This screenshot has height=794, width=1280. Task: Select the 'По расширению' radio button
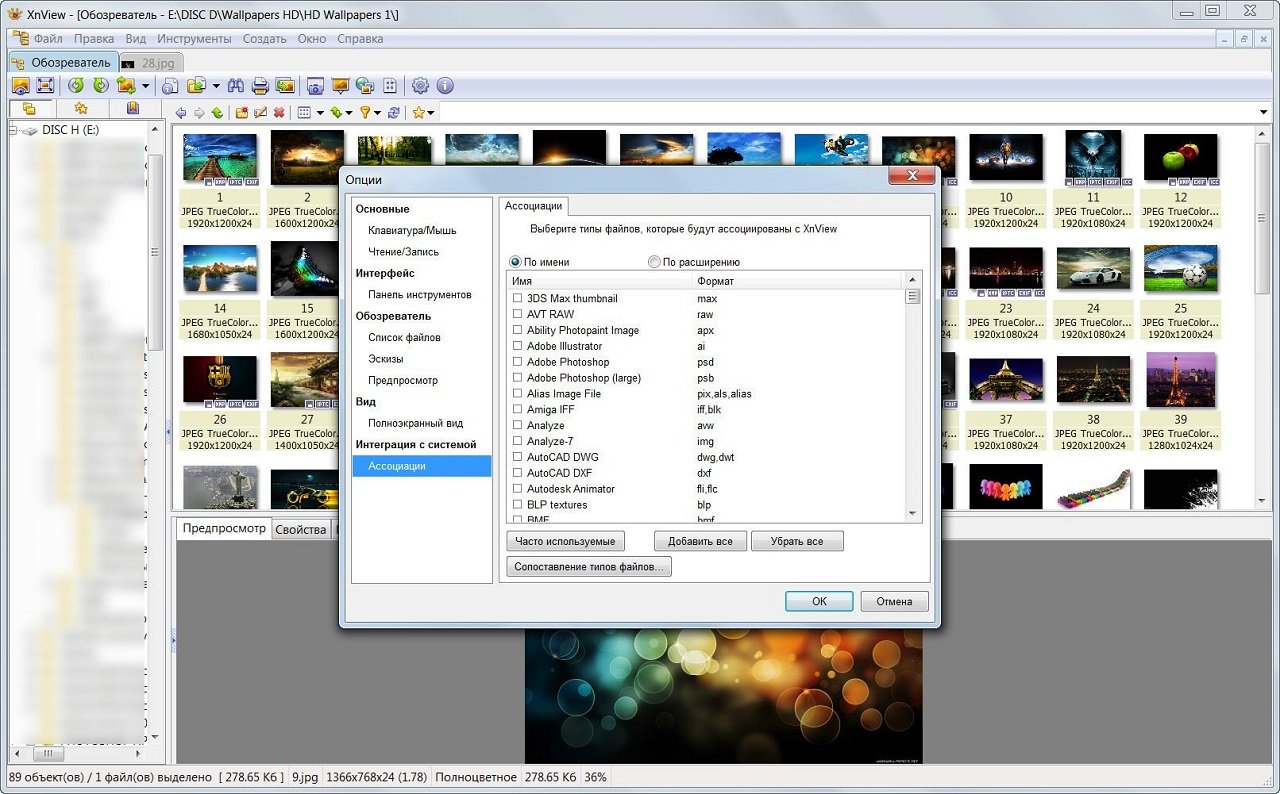[x=654, y=262]
